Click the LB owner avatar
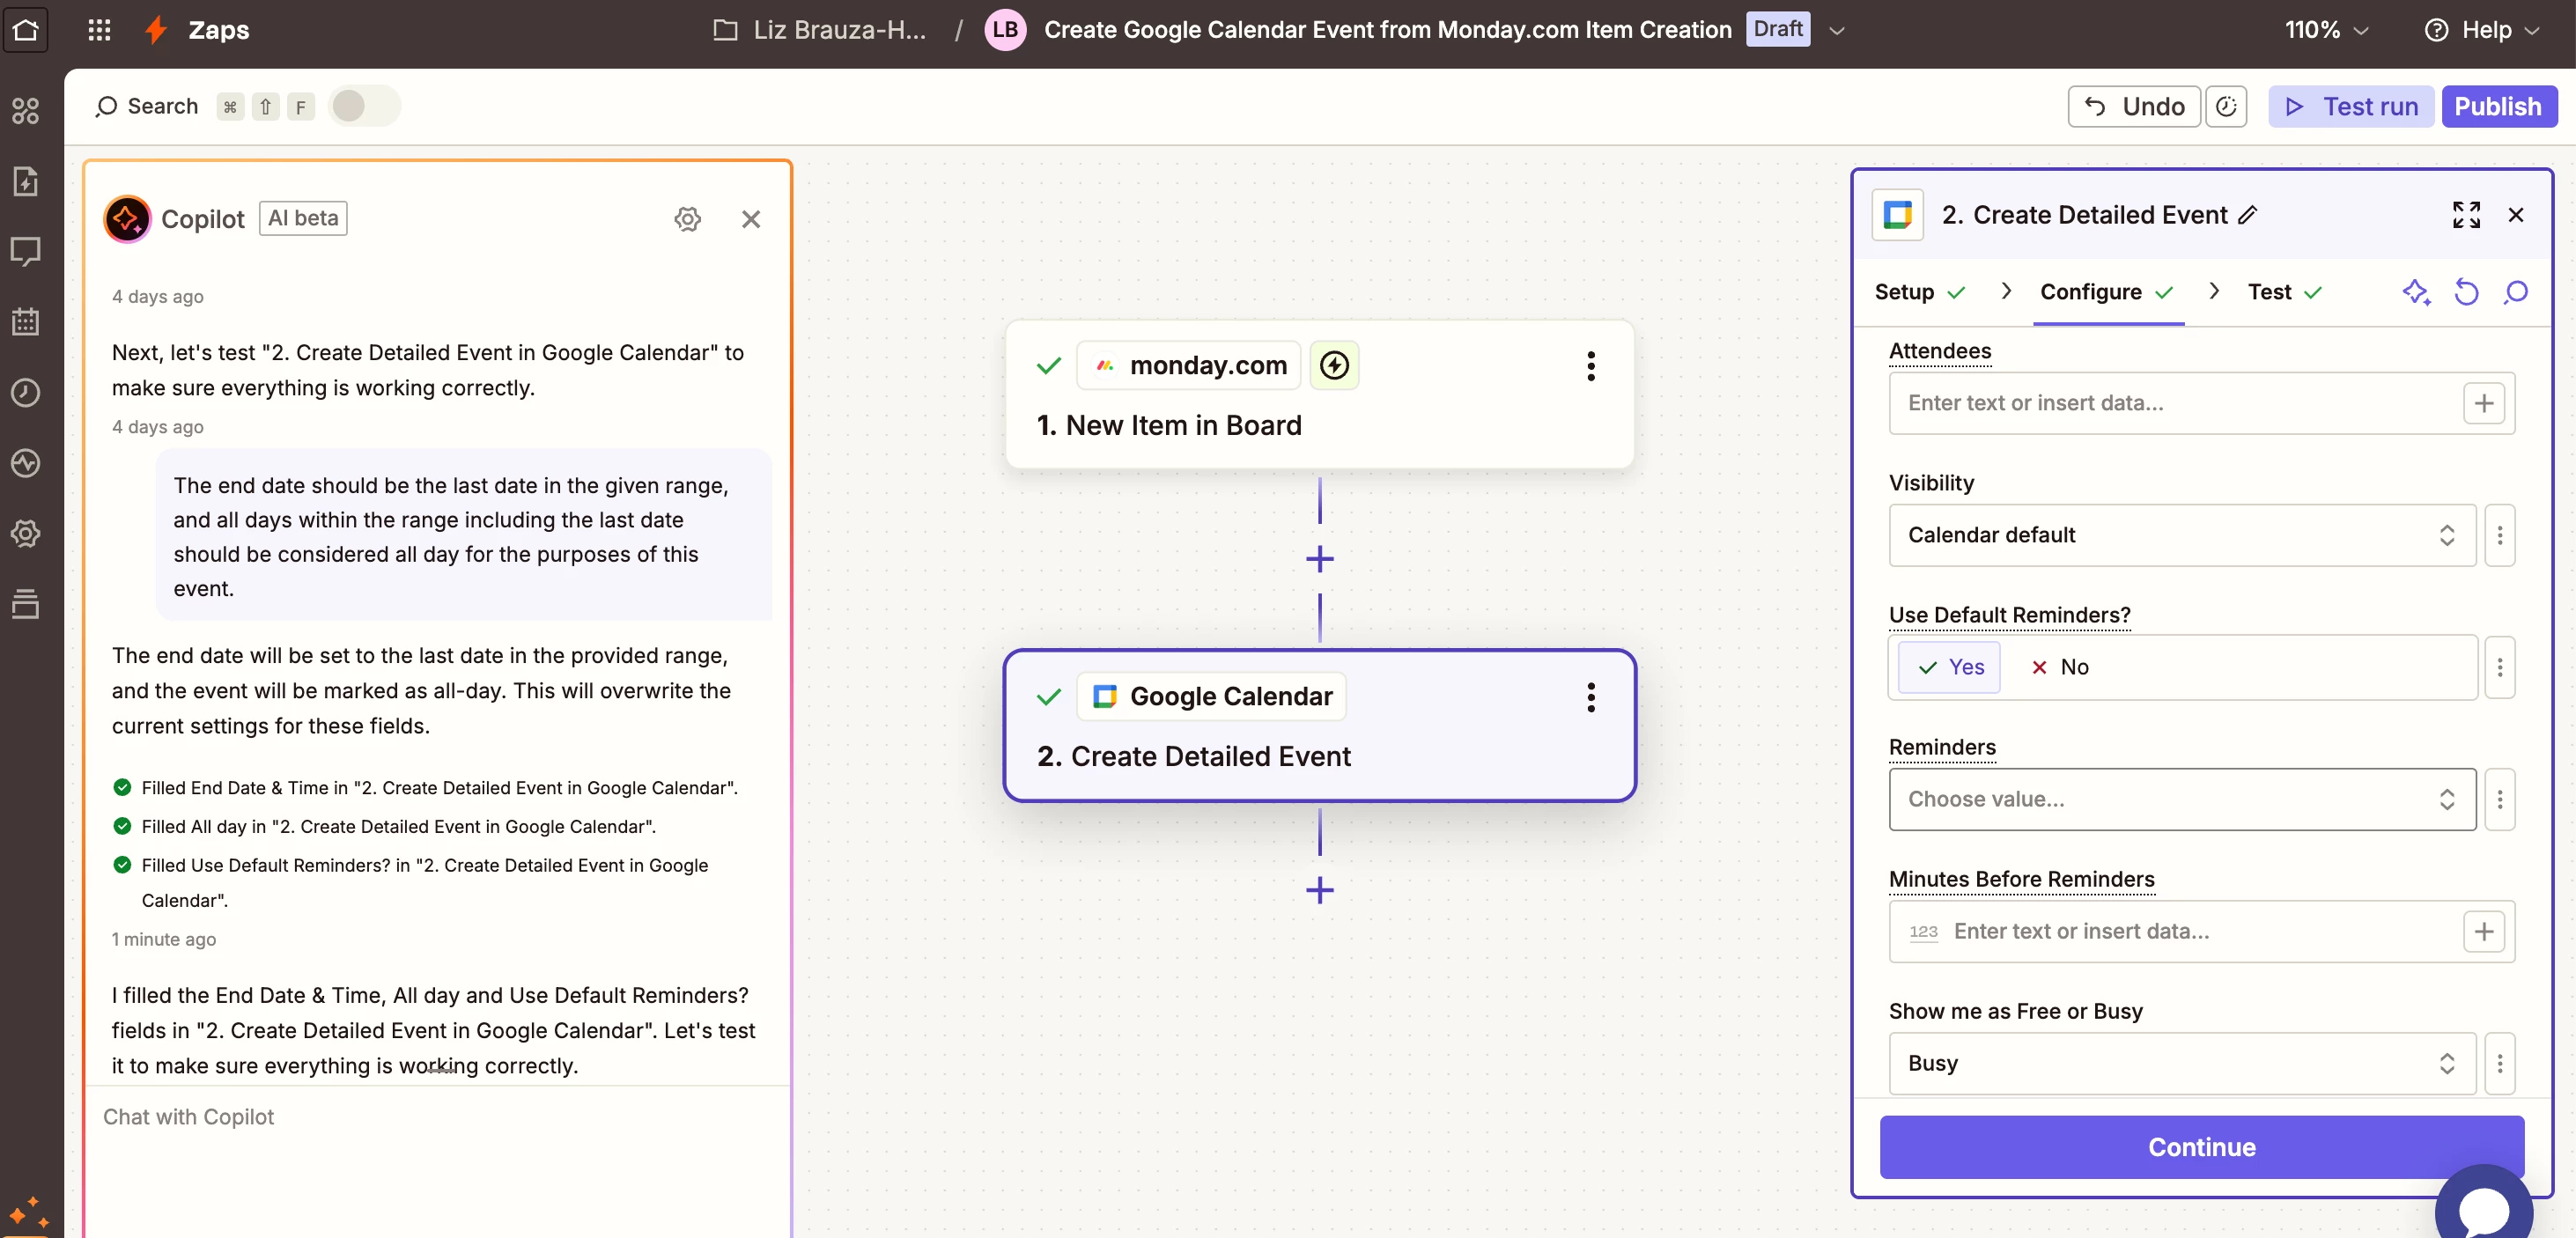 (x=1005, y=29)
